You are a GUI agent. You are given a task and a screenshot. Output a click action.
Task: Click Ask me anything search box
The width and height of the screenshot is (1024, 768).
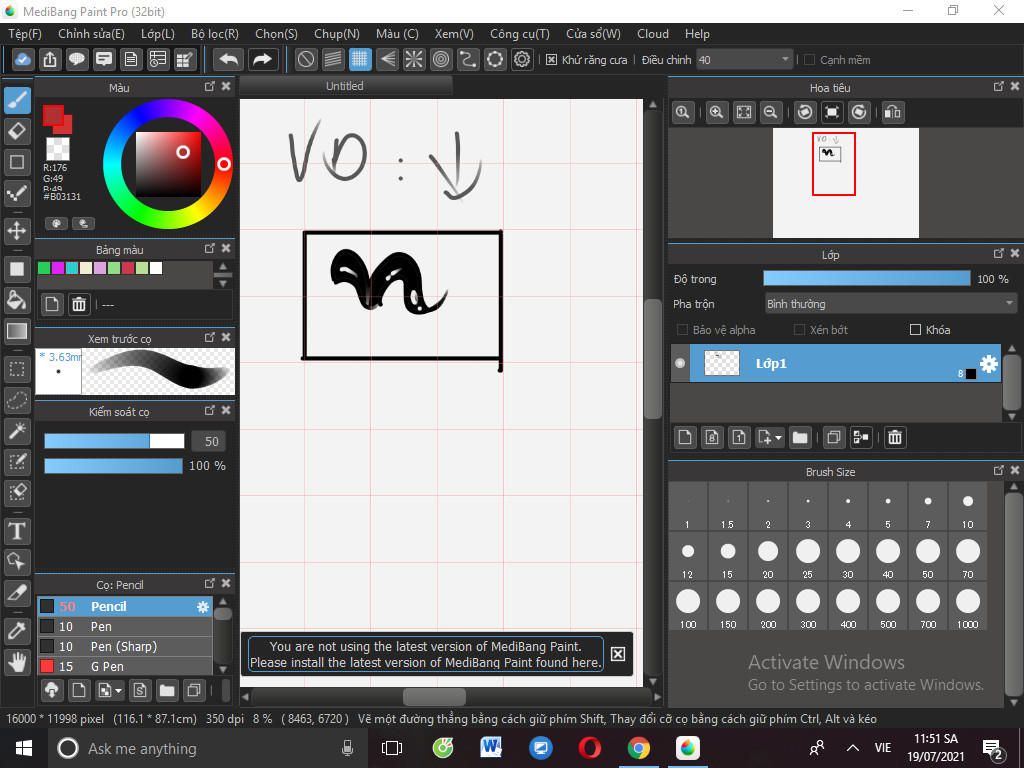(210, 748)
